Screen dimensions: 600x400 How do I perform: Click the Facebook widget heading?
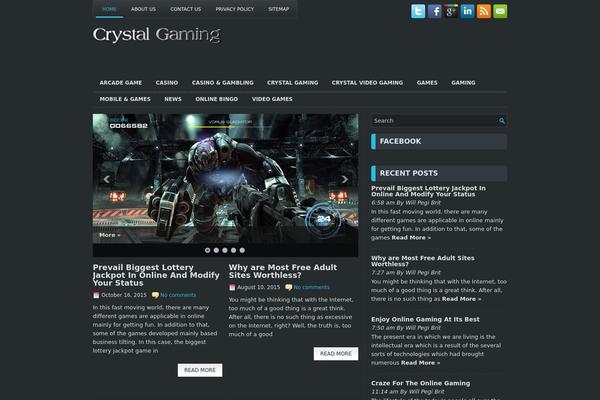[x=439, y=141]
